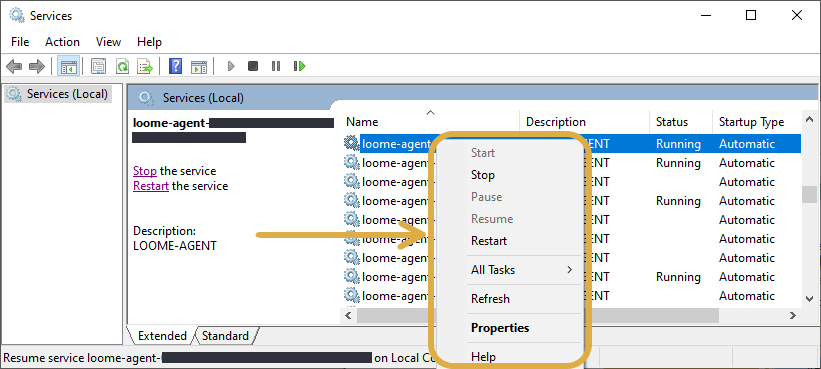Screen dimensions: 821x369
Task: Click the horizontal scrollbar thumb
Action: pyautogui.click(x=538, y=315)
